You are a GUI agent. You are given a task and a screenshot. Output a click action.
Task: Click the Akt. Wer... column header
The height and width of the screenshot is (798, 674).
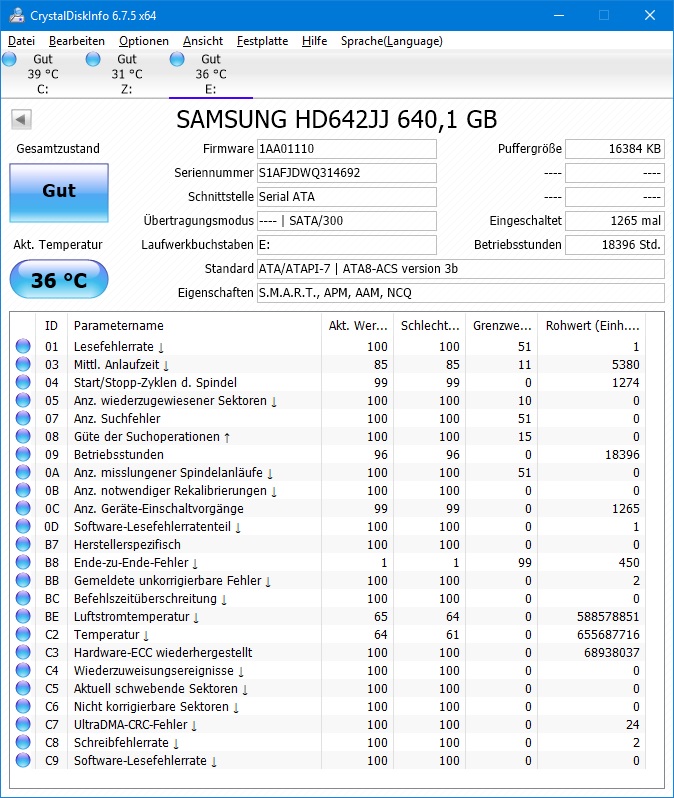(x=358, y=325)
